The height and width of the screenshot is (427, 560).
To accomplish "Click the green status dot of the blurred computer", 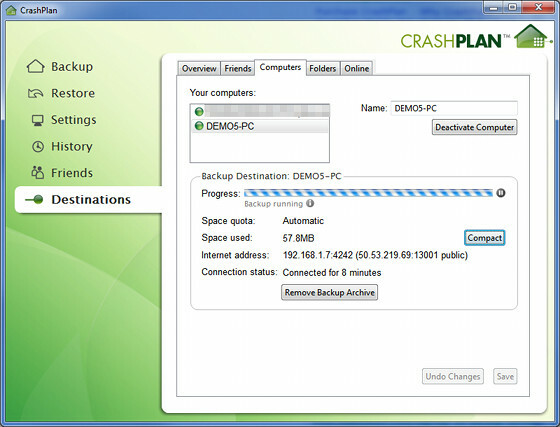I will [x=199, y=111].
